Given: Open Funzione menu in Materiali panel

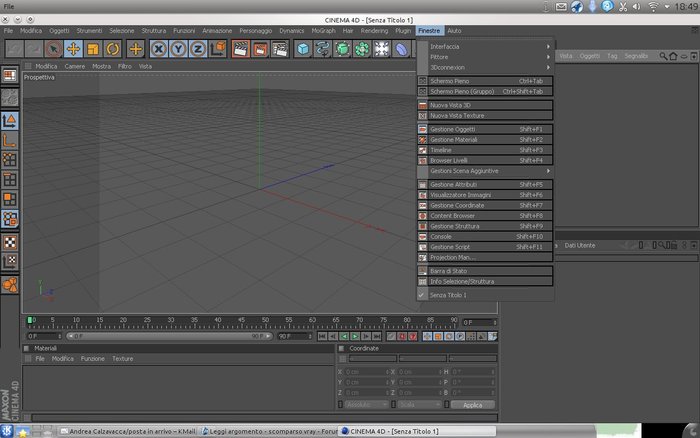Looking at the screenshot, I should (92, 359).
